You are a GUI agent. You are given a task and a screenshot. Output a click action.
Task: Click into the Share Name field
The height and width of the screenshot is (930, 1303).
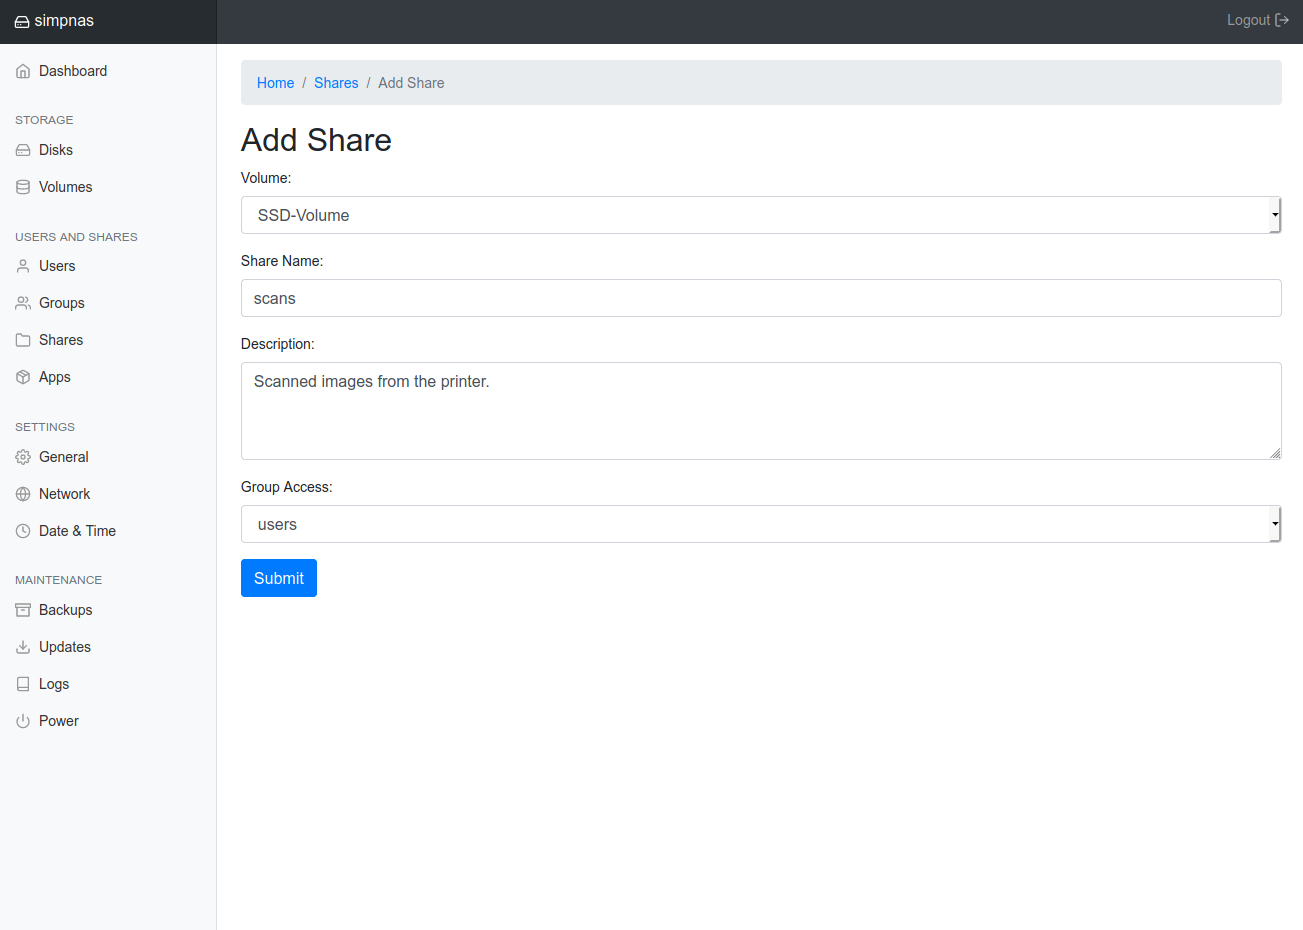tap(760, 298)
